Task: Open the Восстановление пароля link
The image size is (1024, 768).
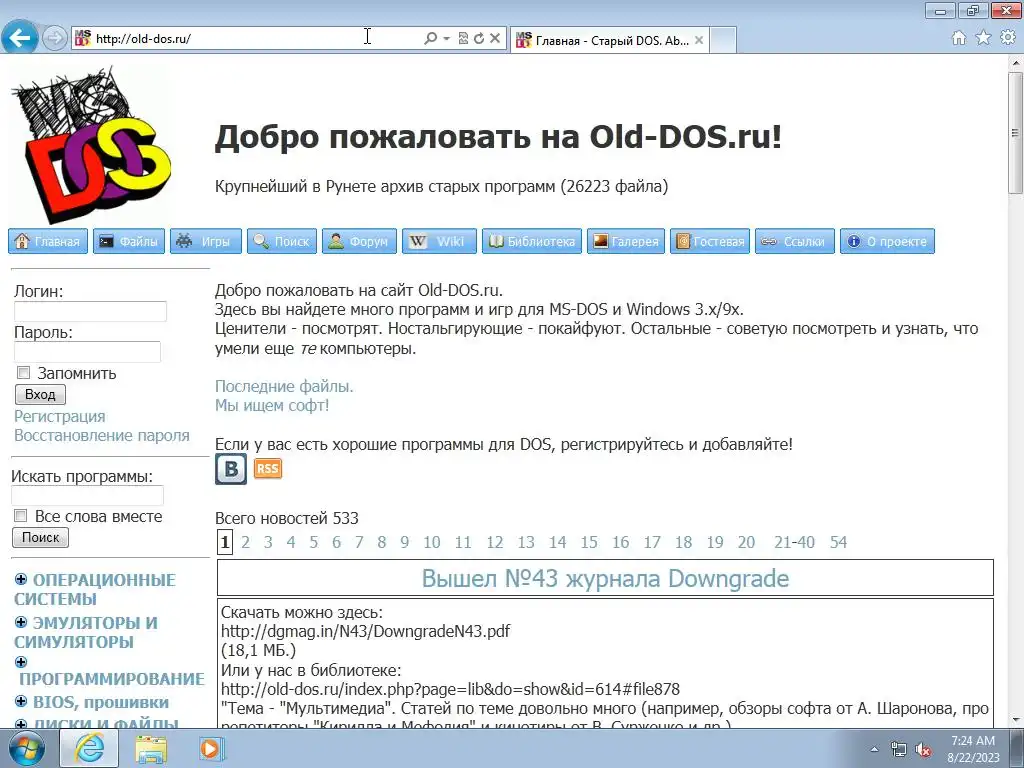Action: click(x=102, y=436)
